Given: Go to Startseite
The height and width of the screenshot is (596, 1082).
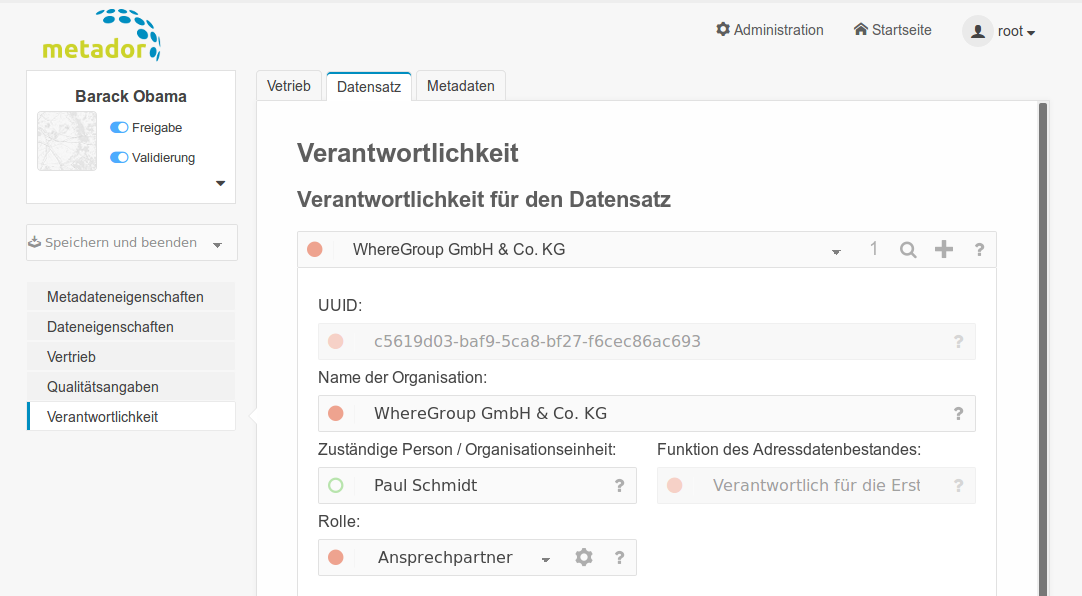Looking at the screenshot, I should tap(892, 30).
